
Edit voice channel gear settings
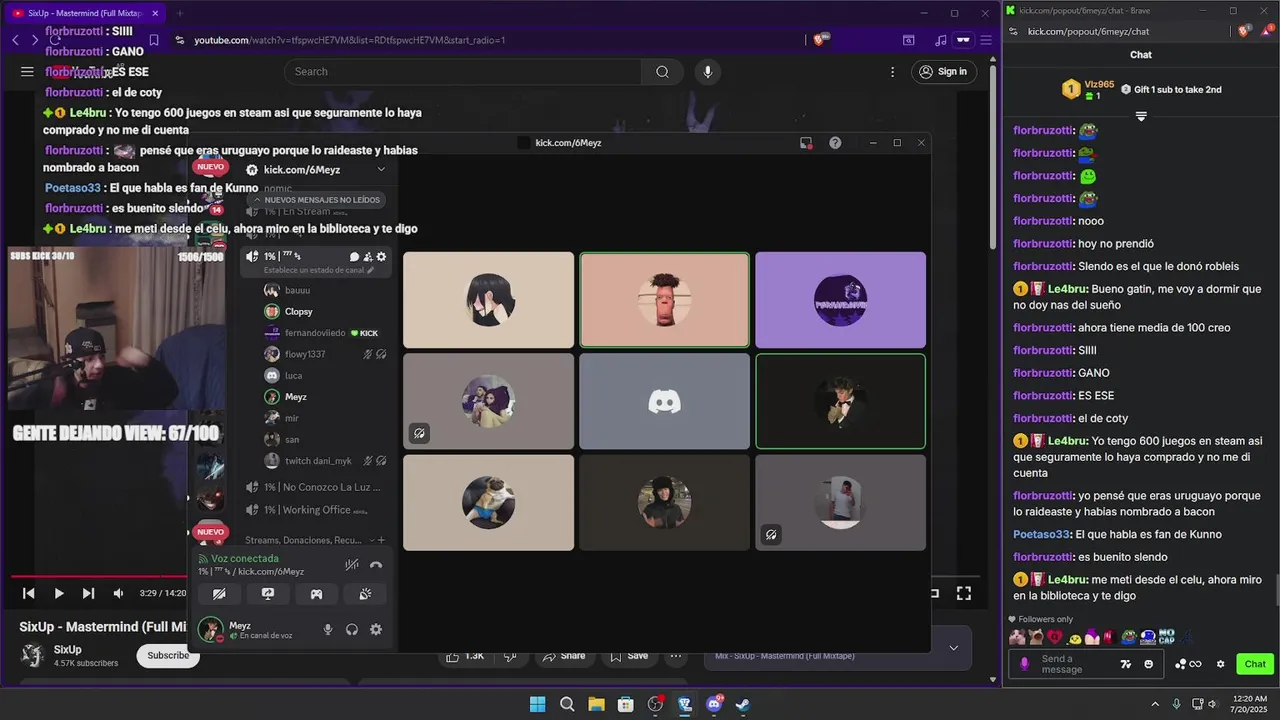click(x=381, y=257)
